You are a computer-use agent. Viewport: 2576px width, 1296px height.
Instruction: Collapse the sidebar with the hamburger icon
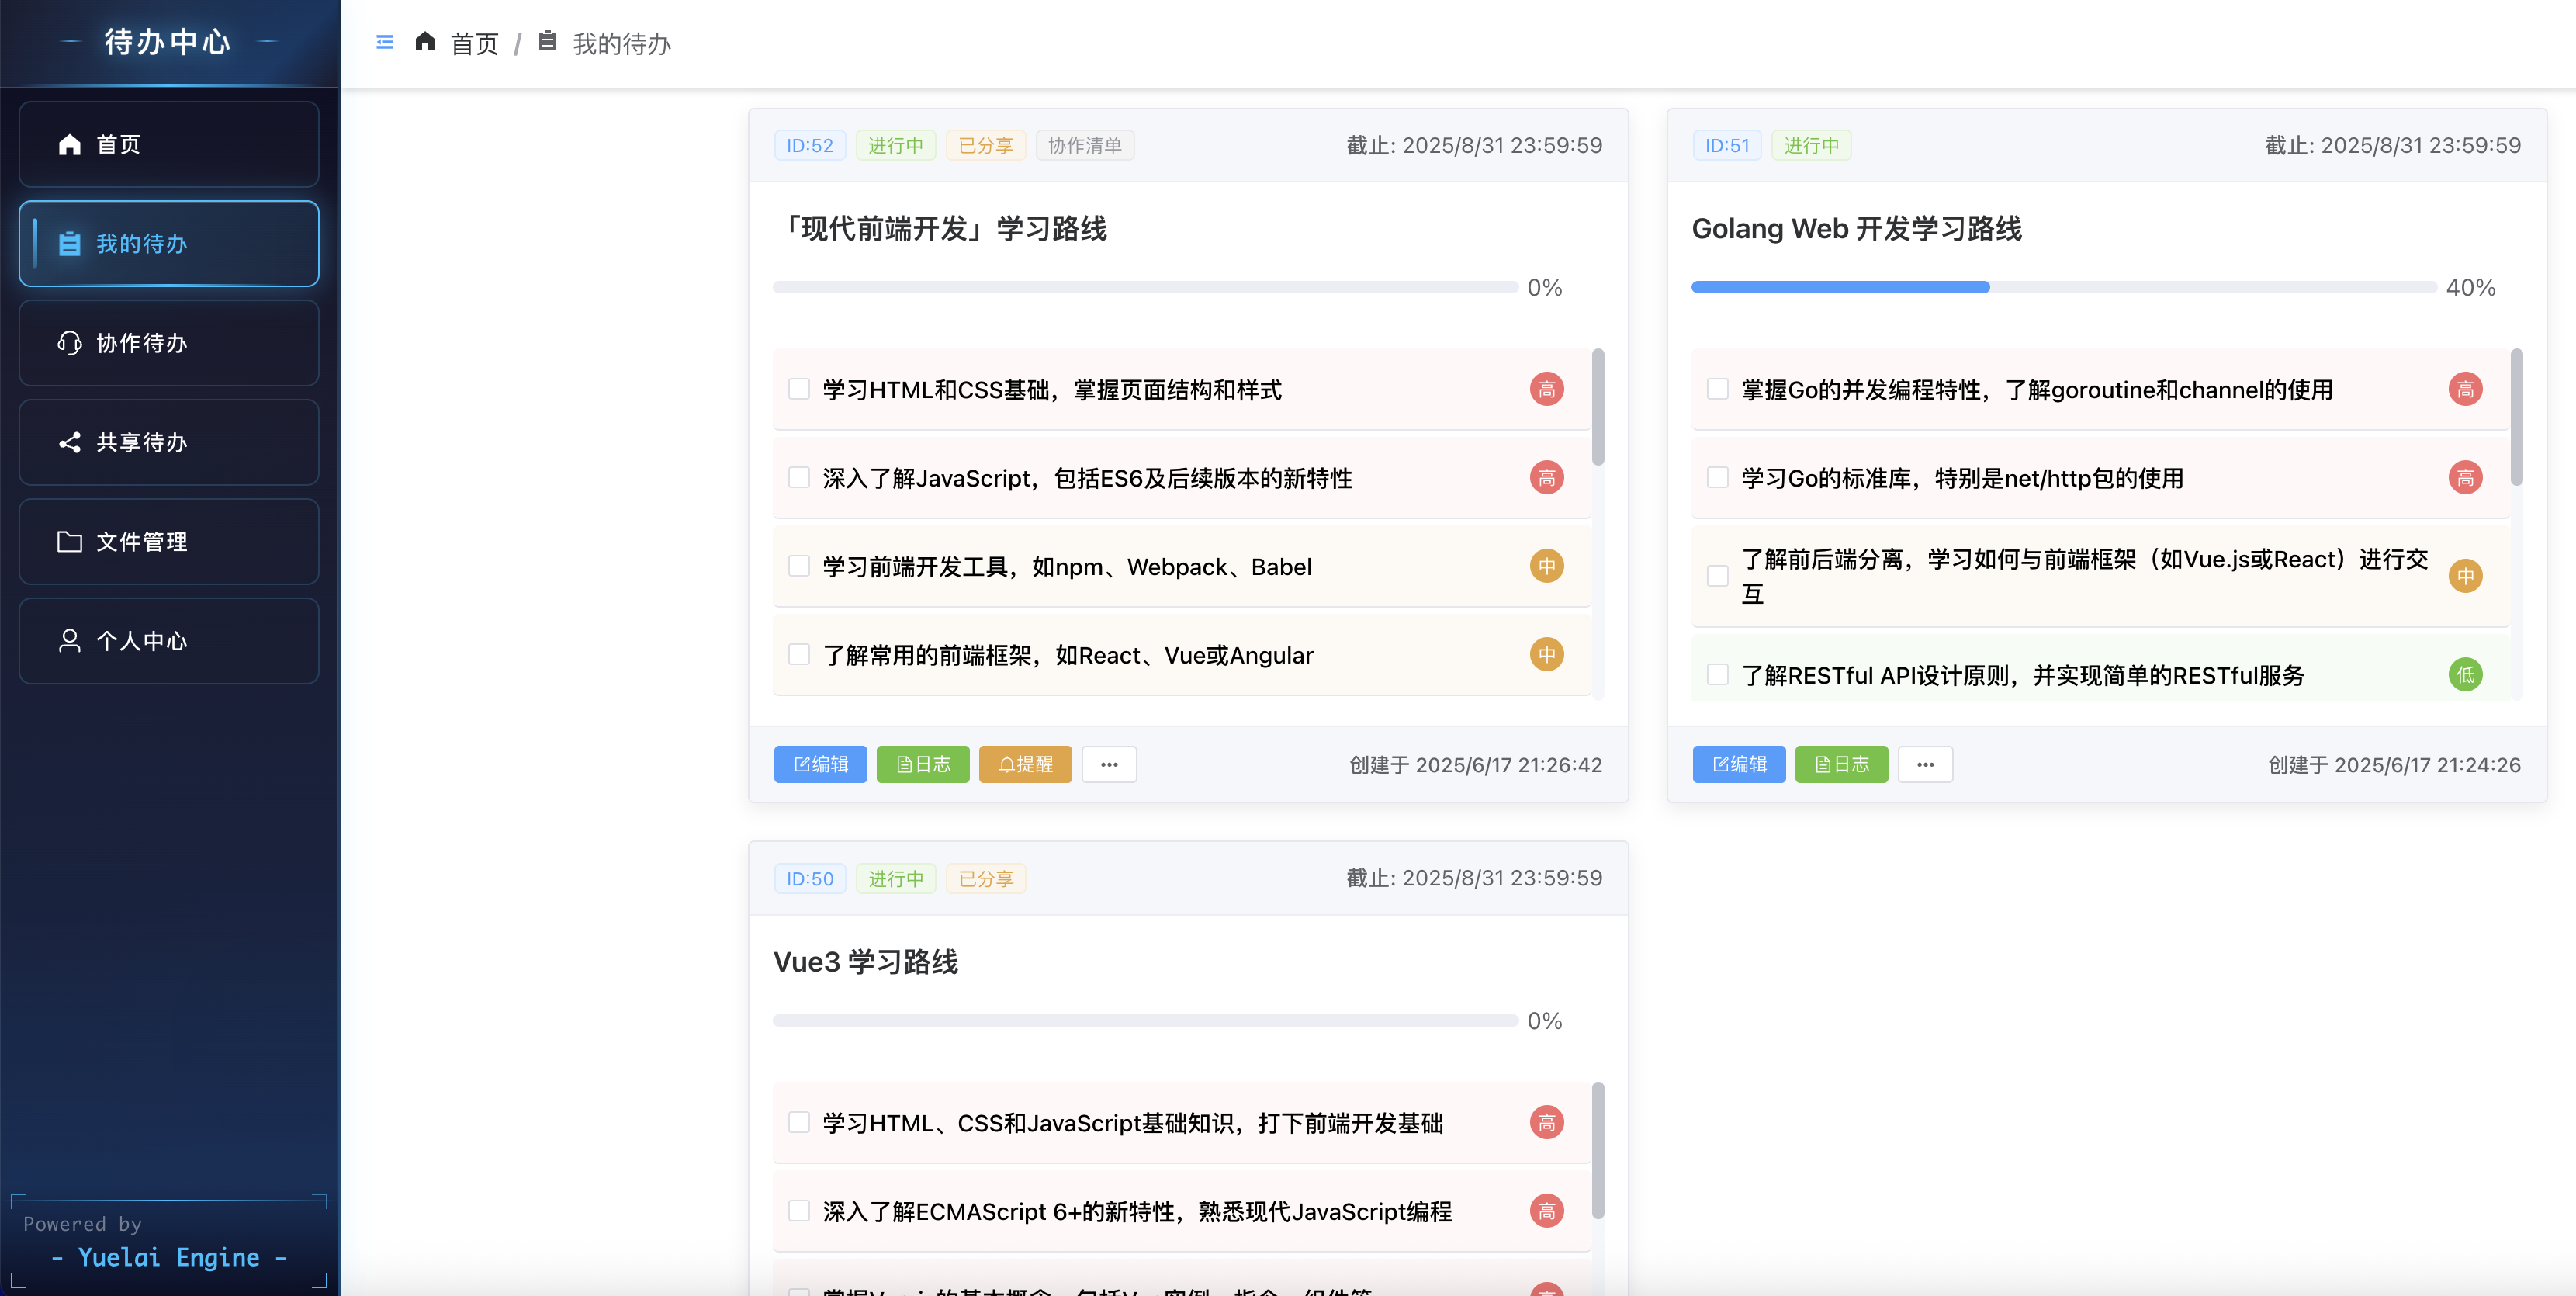click(384, 42)
